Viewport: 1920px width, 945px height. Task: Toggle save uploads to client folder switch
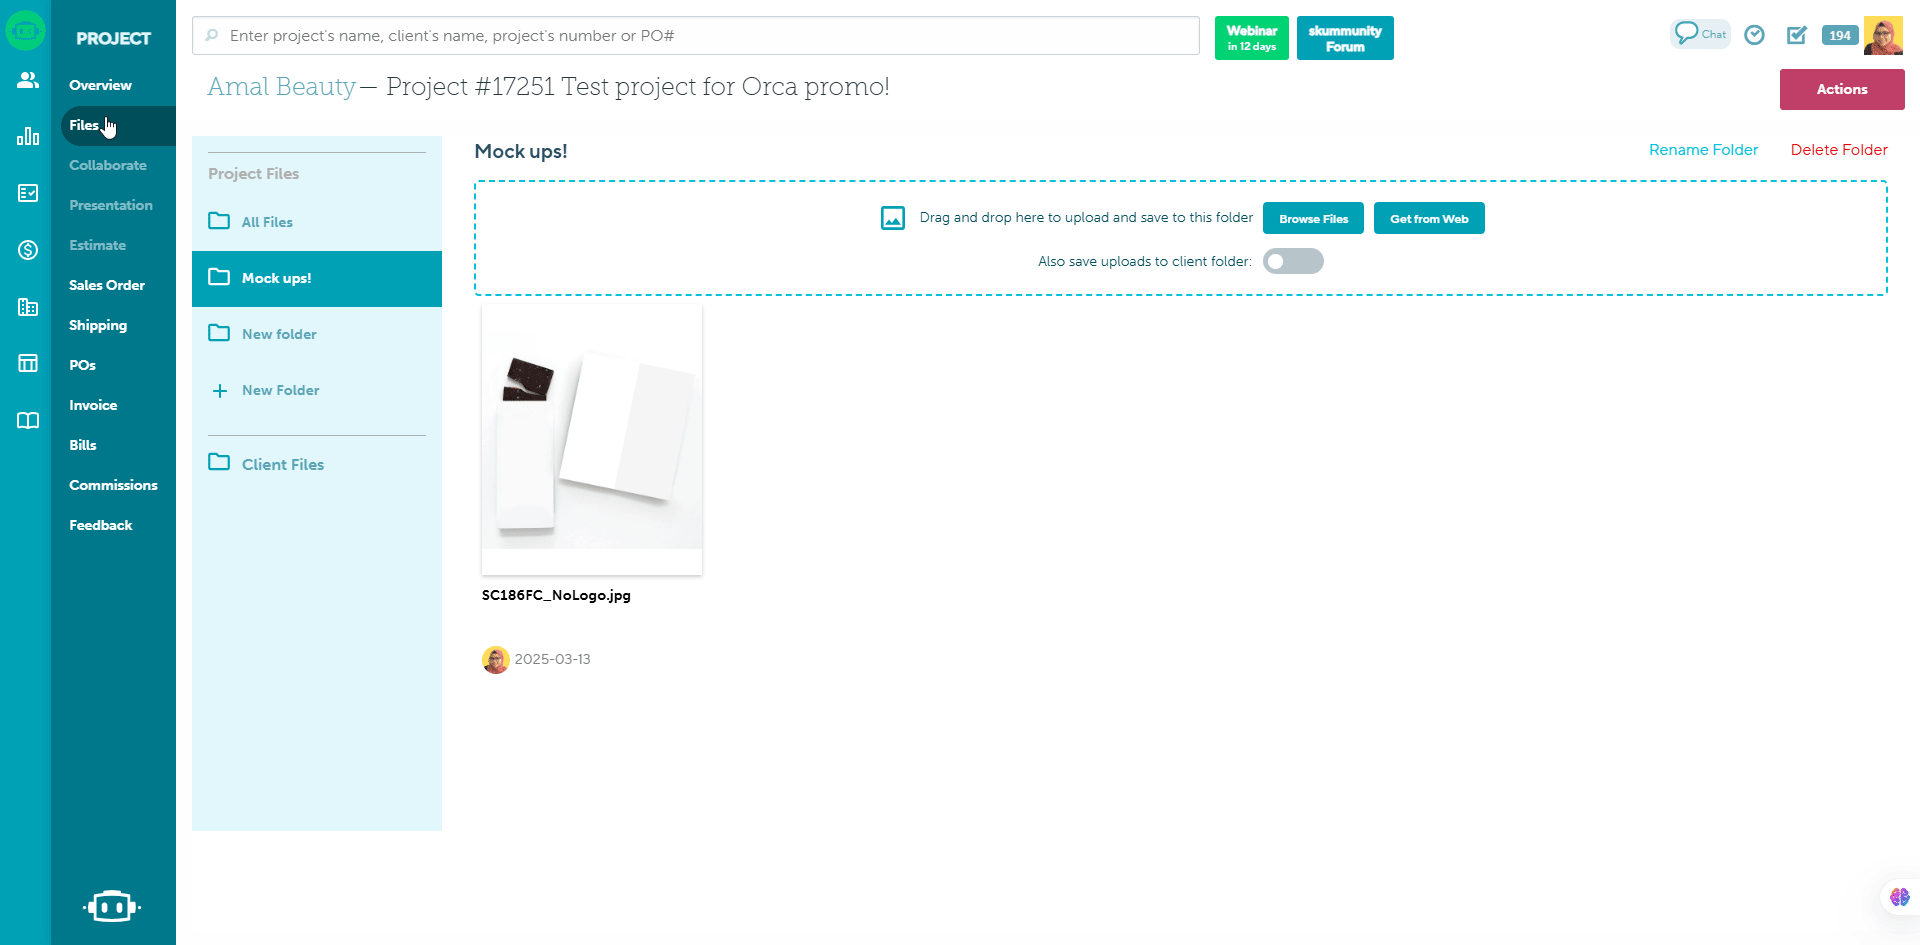[x=1293, y=261]
